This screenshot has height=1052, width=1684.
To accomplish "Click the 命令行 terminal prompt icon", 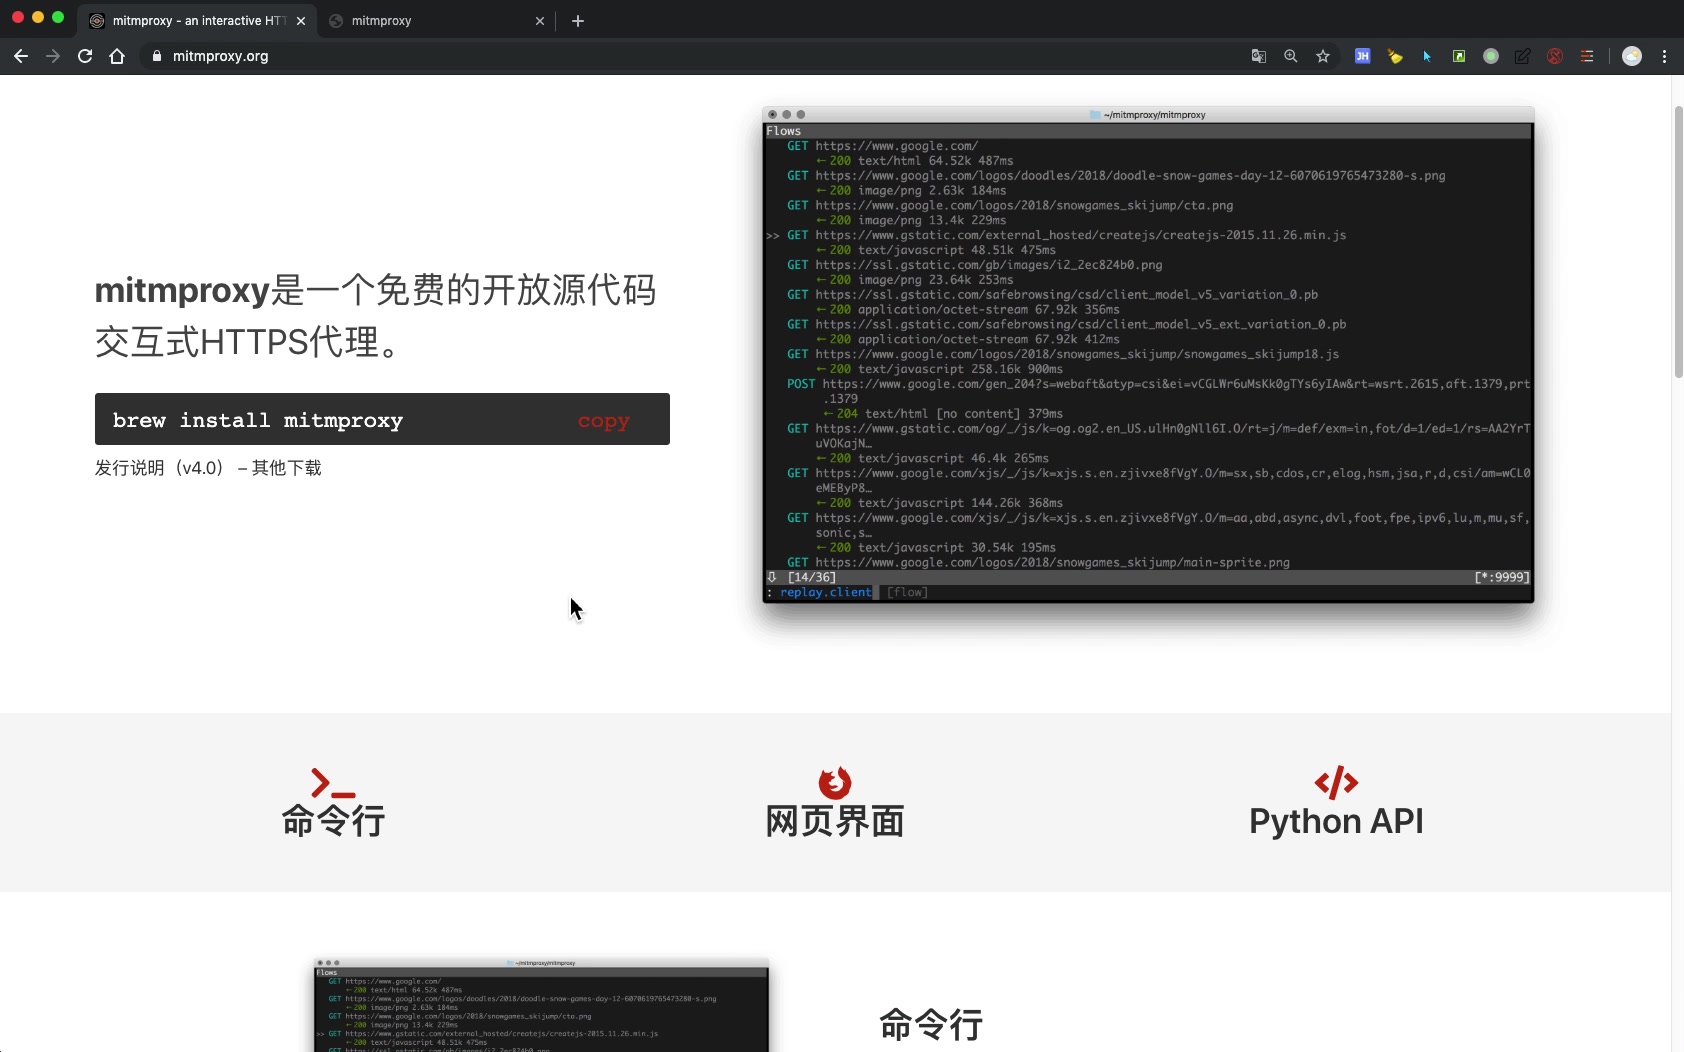I will 333,783.
